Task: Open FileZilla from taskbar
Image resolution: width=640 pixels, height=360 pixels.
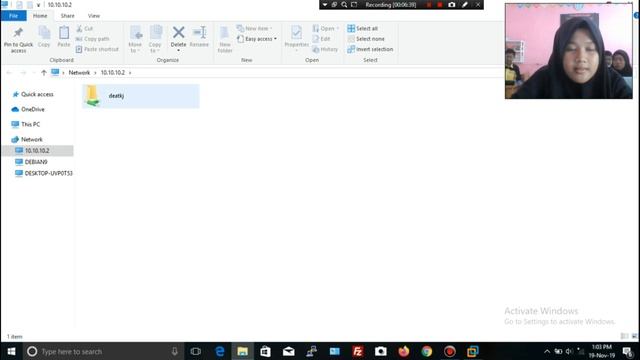Action: [x=358, y=351]
